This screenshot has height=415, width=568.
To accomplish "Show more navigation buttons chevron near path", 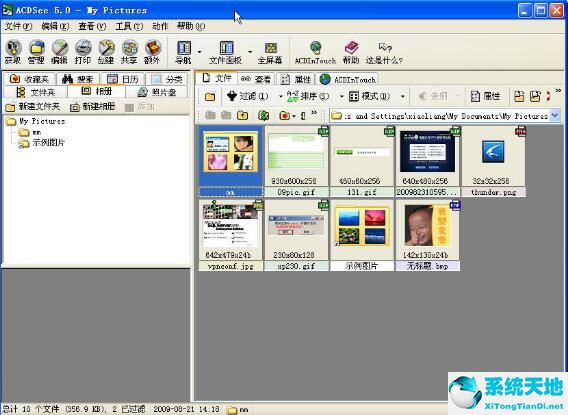I will tap(314, 113).
